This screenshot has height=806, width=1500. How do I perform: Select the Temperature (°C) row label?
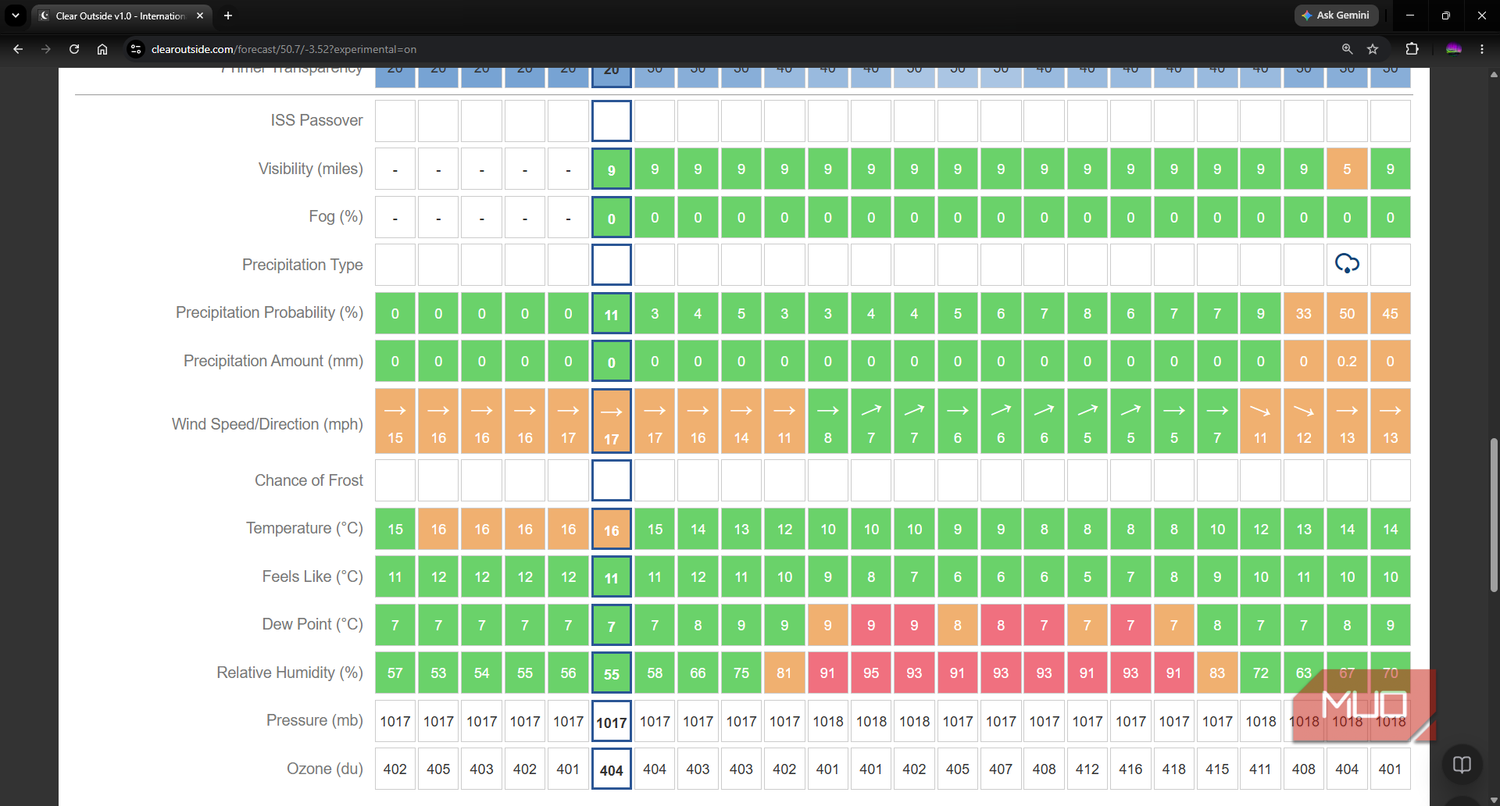coord(304,528)
